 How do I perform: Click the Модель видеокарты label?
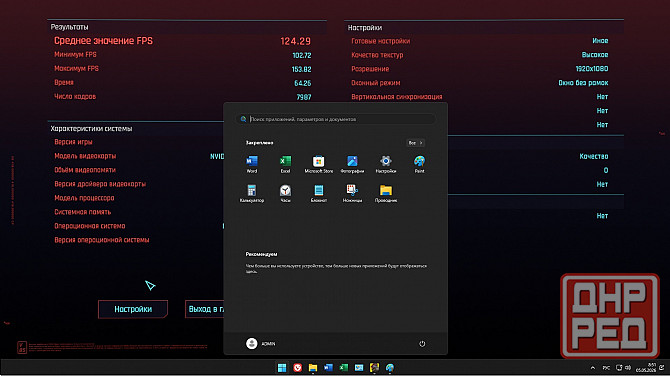pos(85,156)
